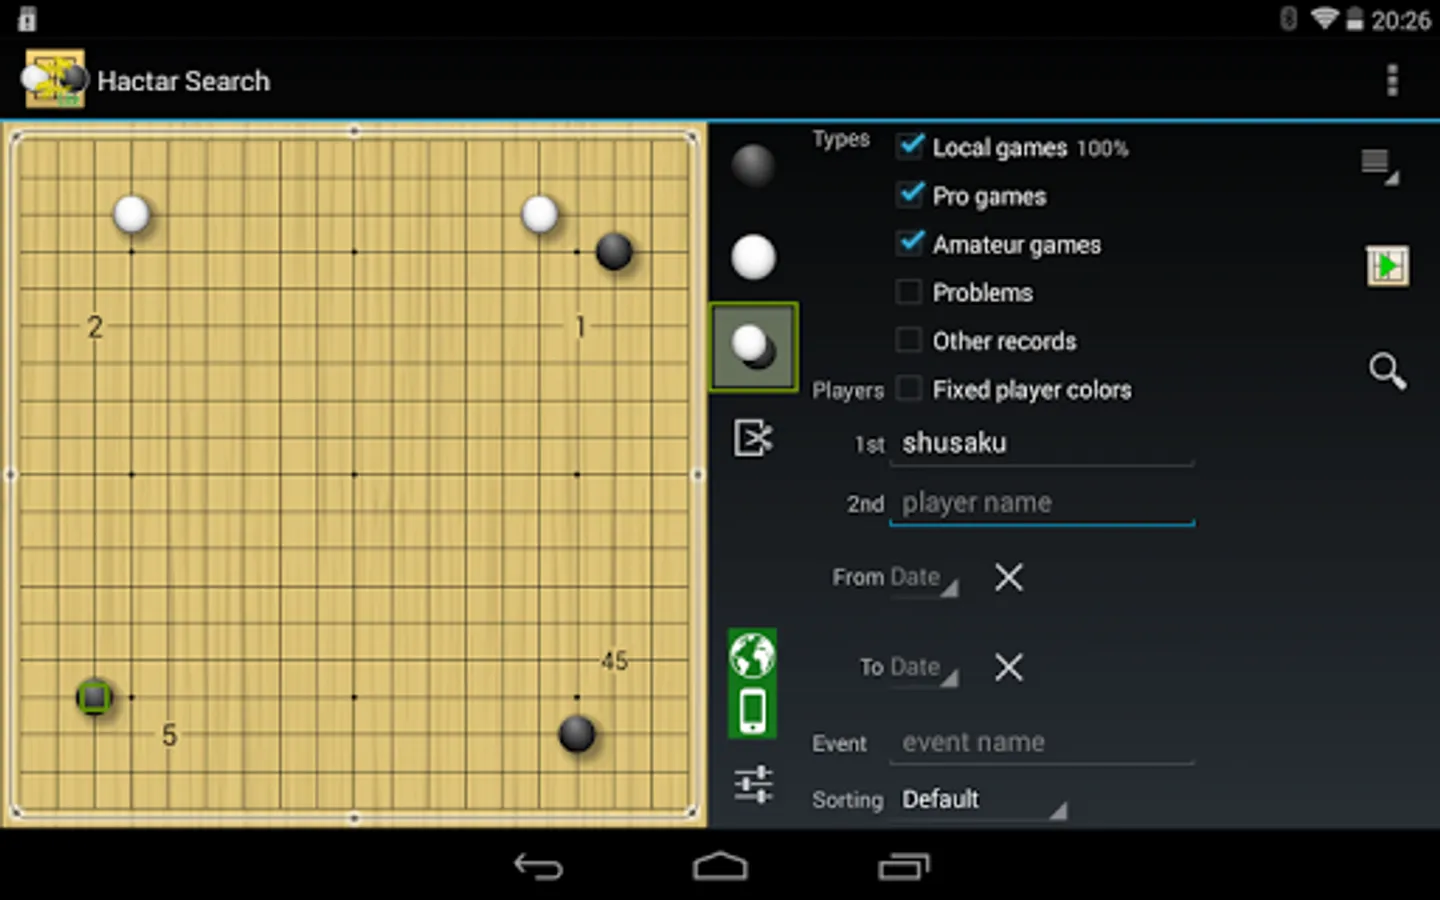The image size is (1440, 900).
Task: Start search with magnifier icon
Action: [1387, 371]
